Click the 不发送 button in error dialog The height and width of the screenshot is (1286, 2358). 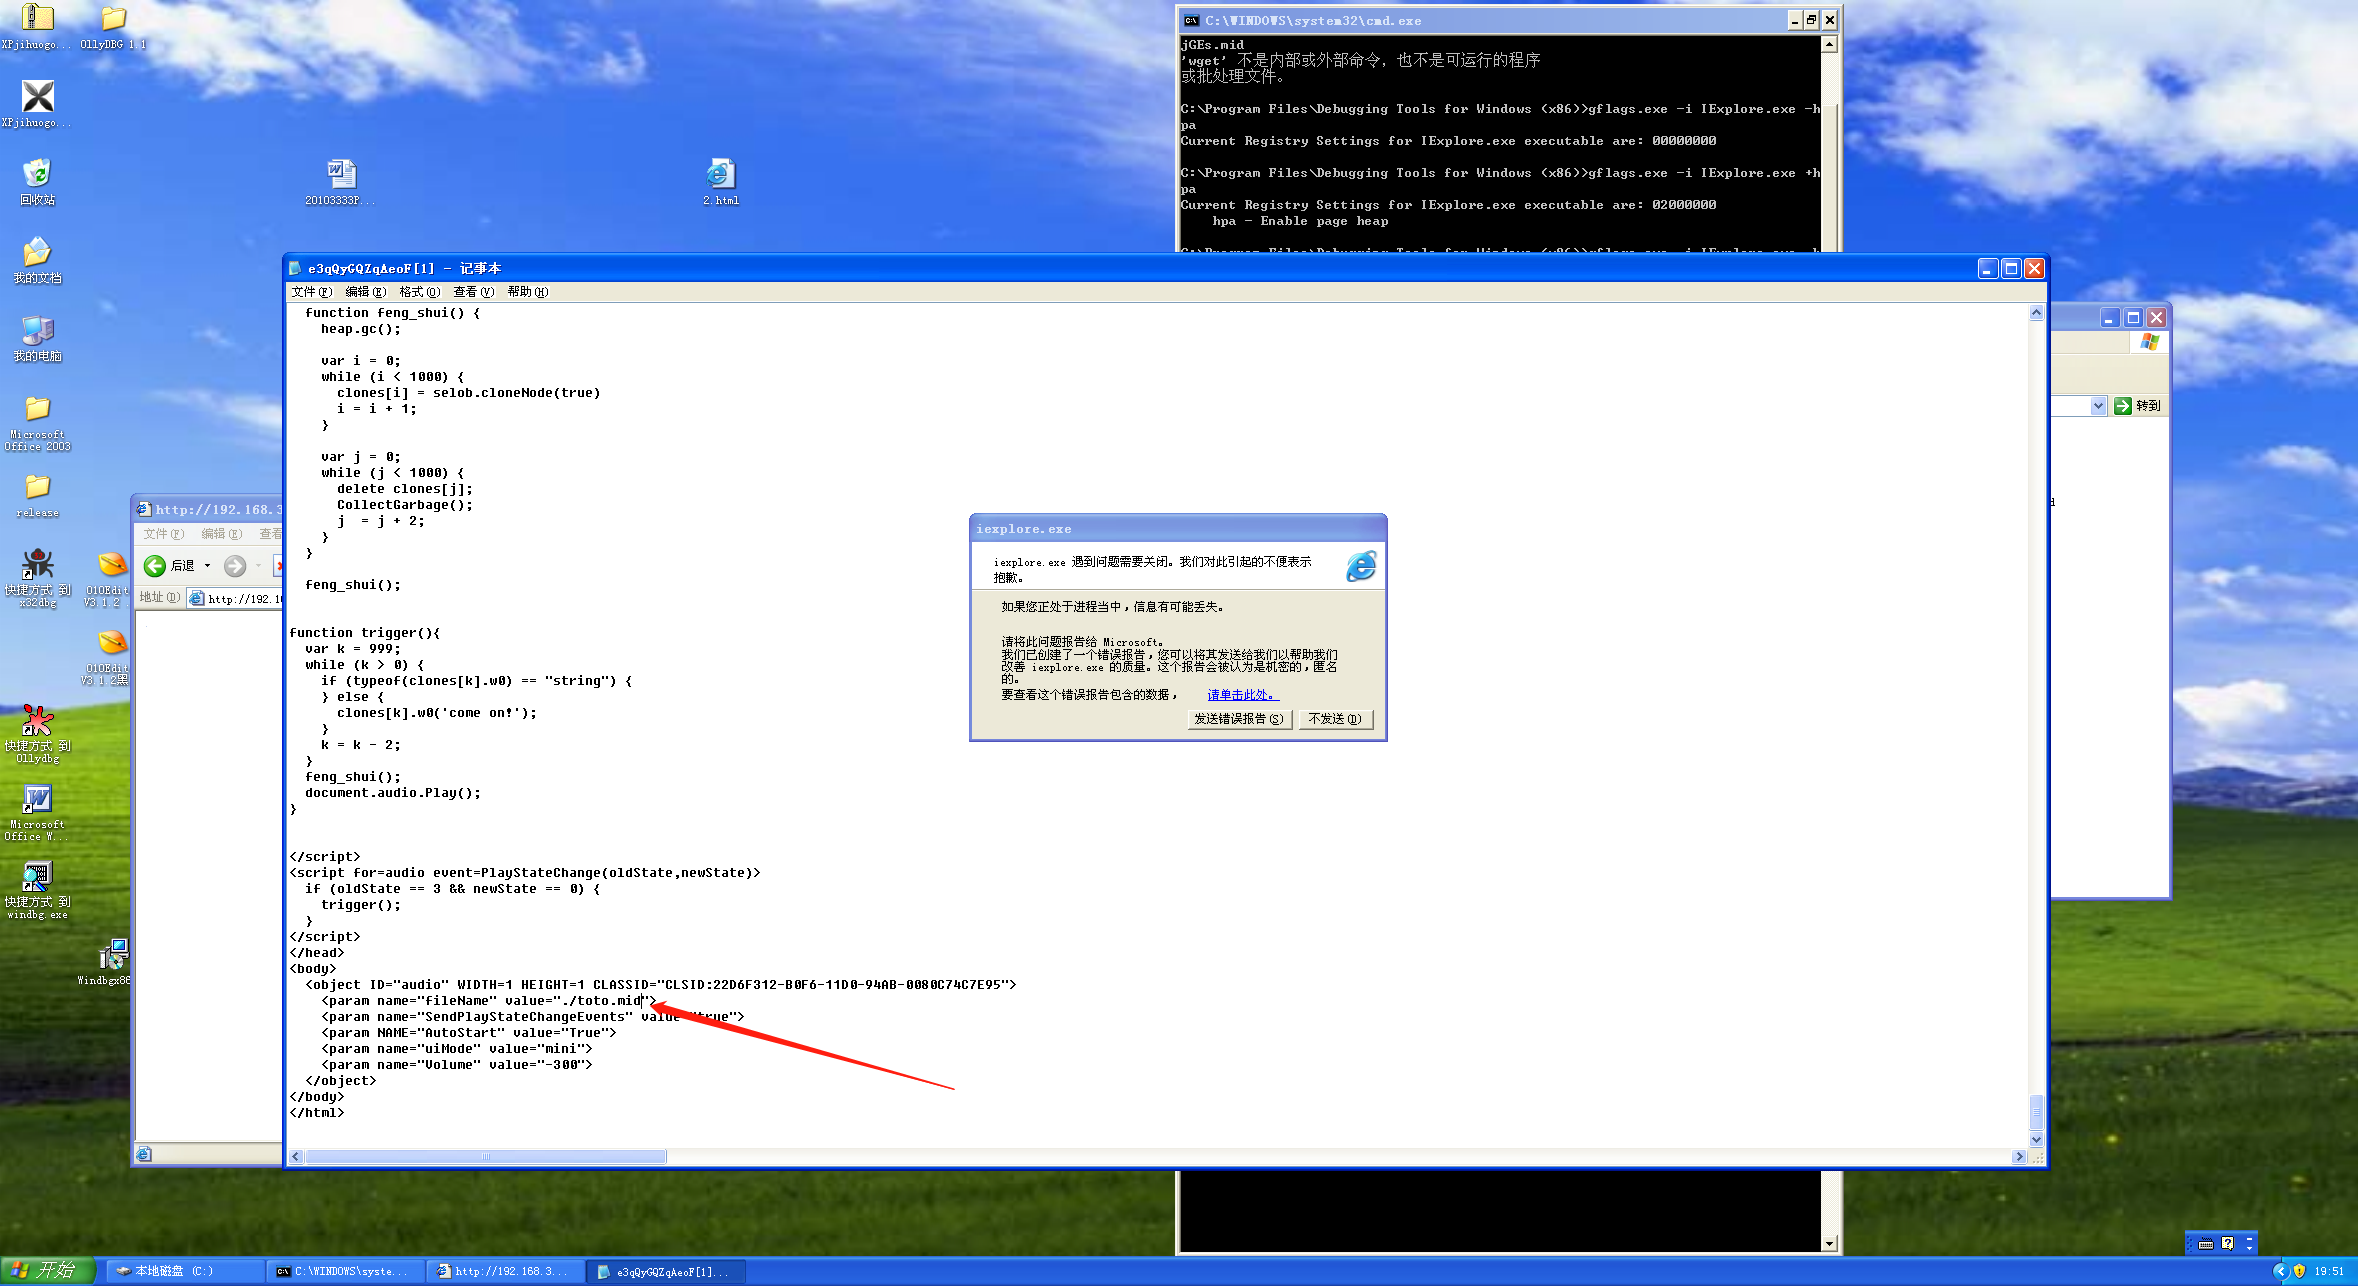coord(1335,719)
